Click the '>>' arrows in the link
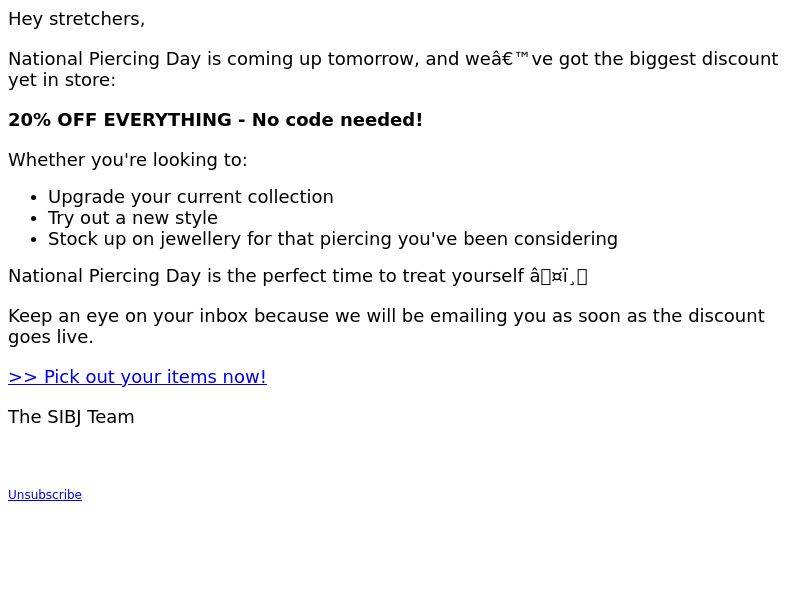This screenshot has width=800, height=600. pyautogui.click(x=22, y=377)
